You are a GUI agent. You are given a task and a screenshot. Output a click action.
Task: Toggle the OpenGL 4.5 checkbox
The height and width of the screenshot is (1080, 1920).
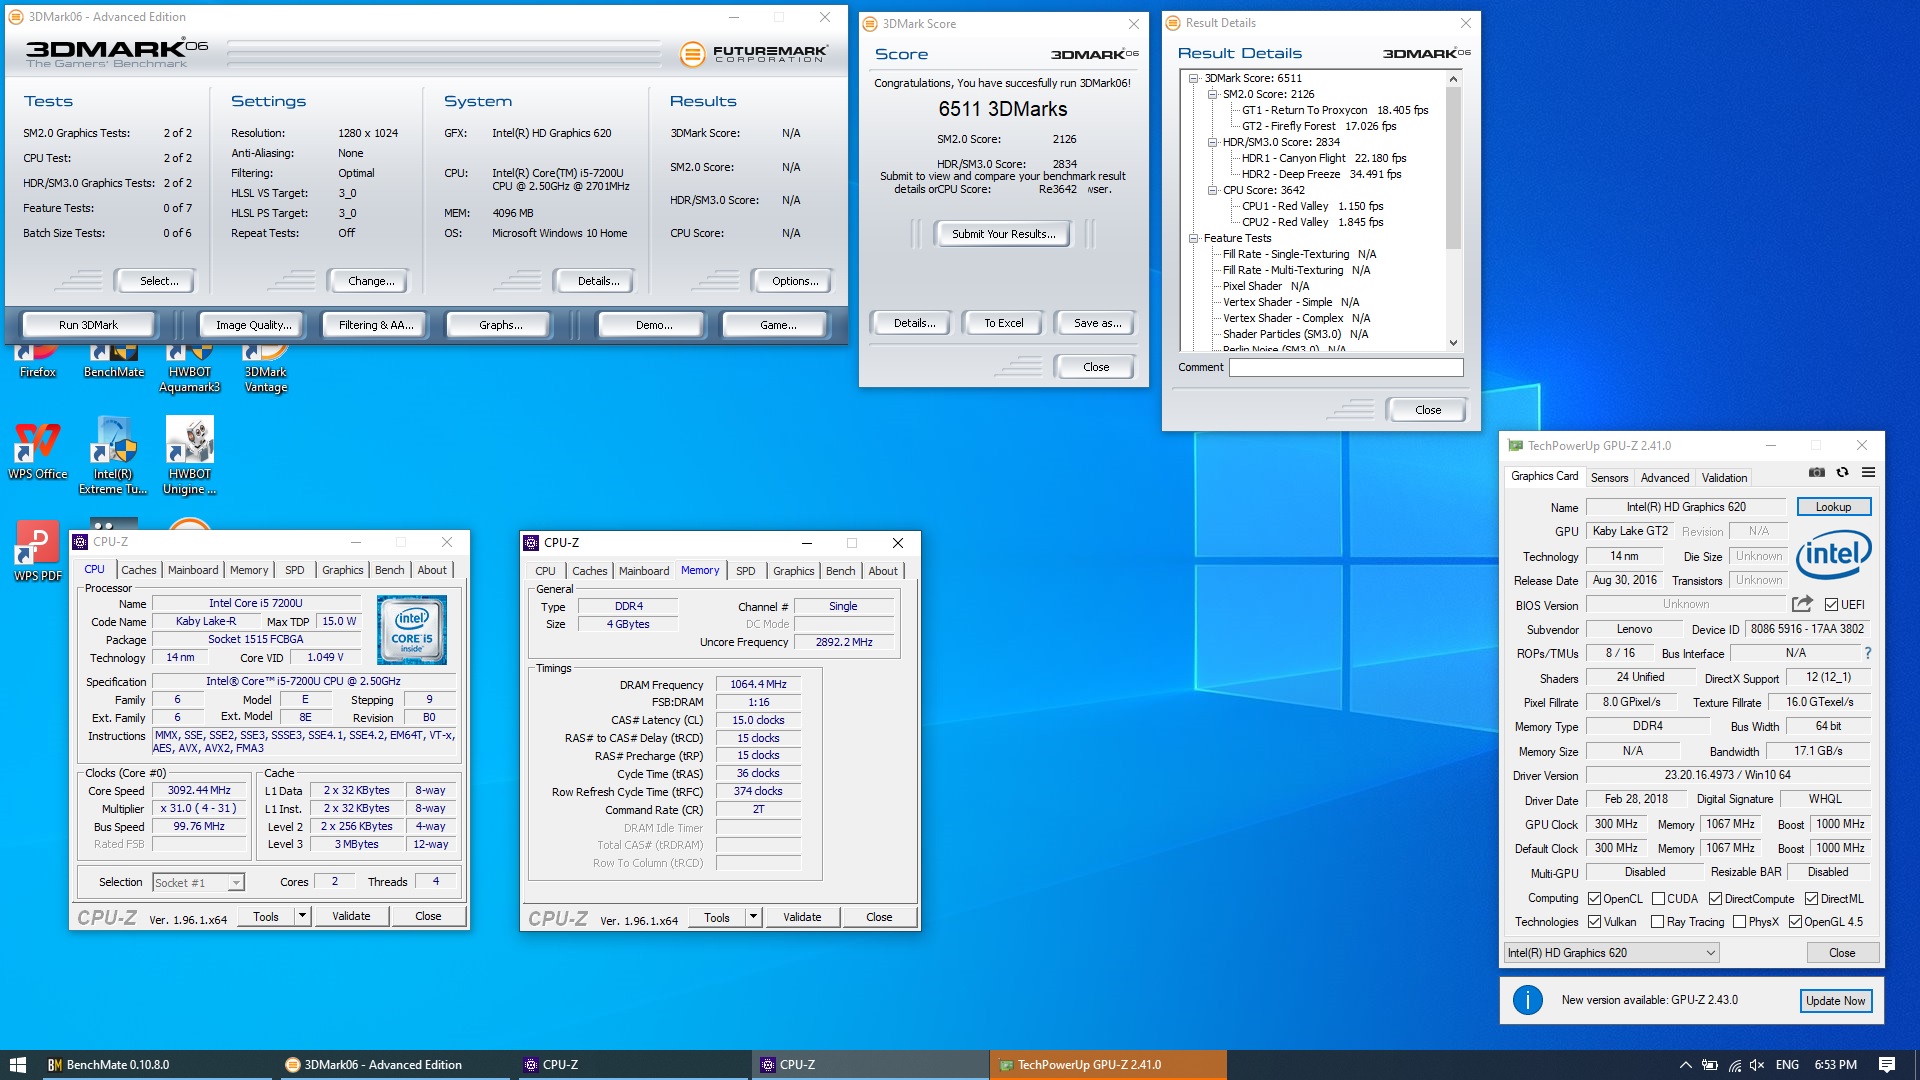tap(1795, 922)
